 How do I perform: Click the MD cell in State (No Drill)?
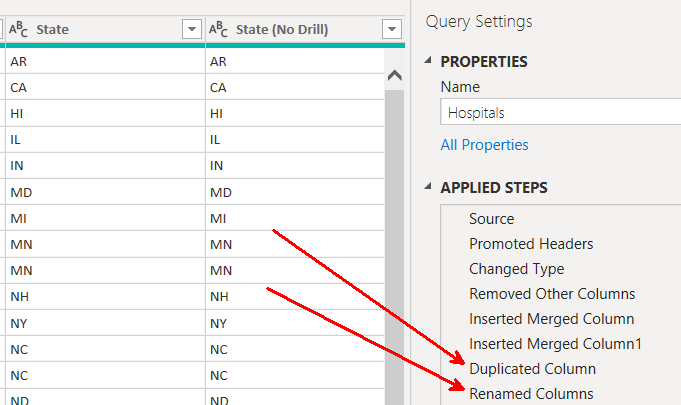[x=294, y=192]
